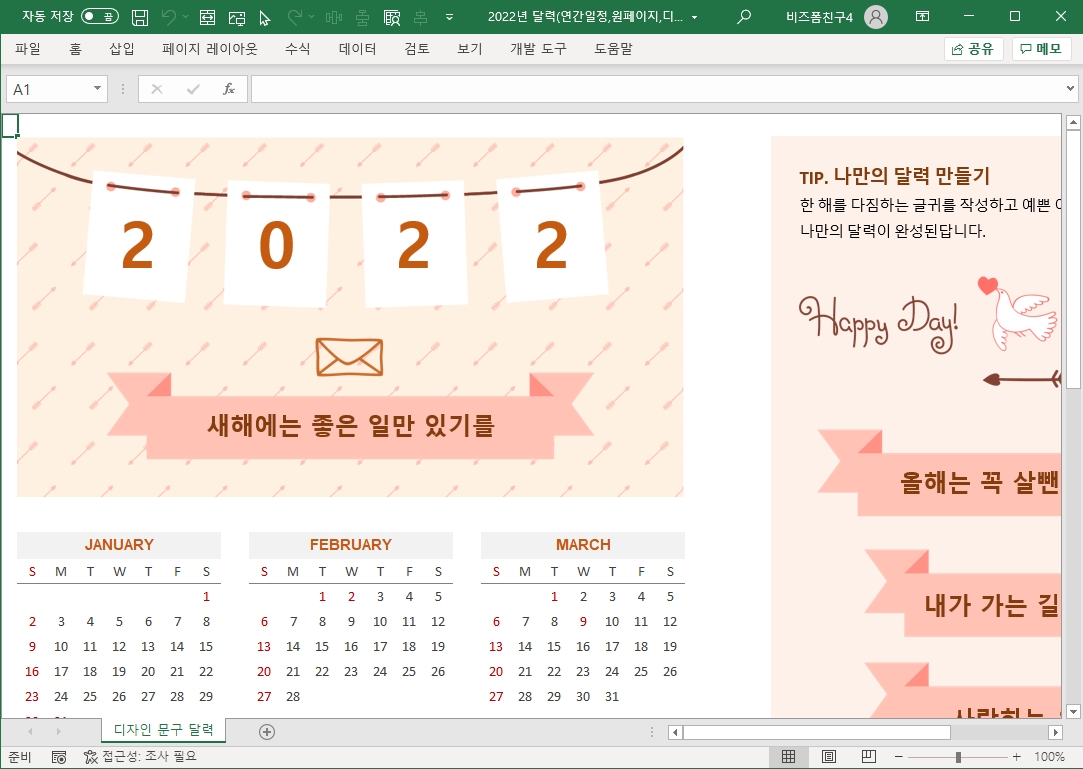Click the distribute vertically icon in quick access
1083x769 pixels.
[x=420, y=17]
